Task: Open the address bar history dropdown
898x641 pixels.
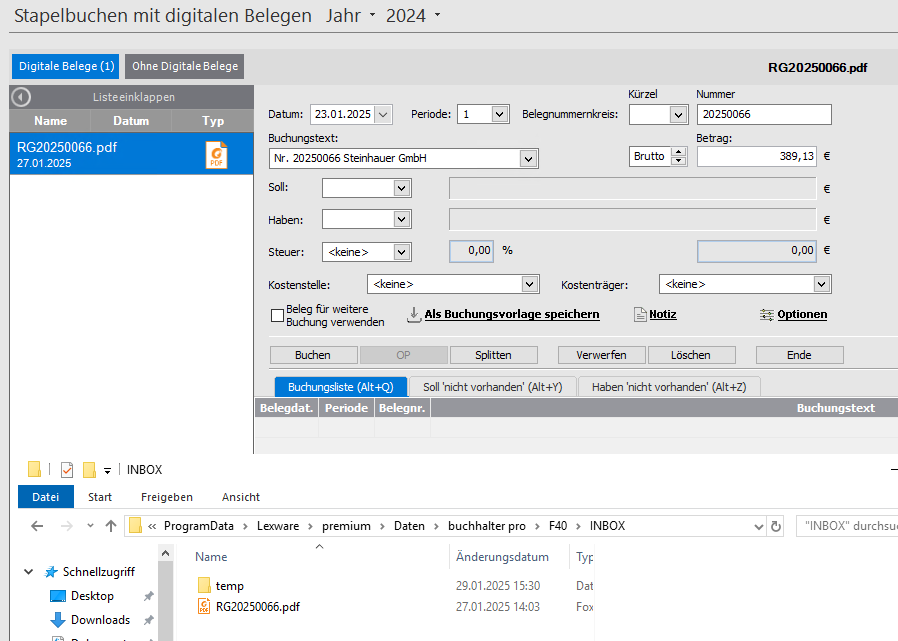Action: [758, 526]
